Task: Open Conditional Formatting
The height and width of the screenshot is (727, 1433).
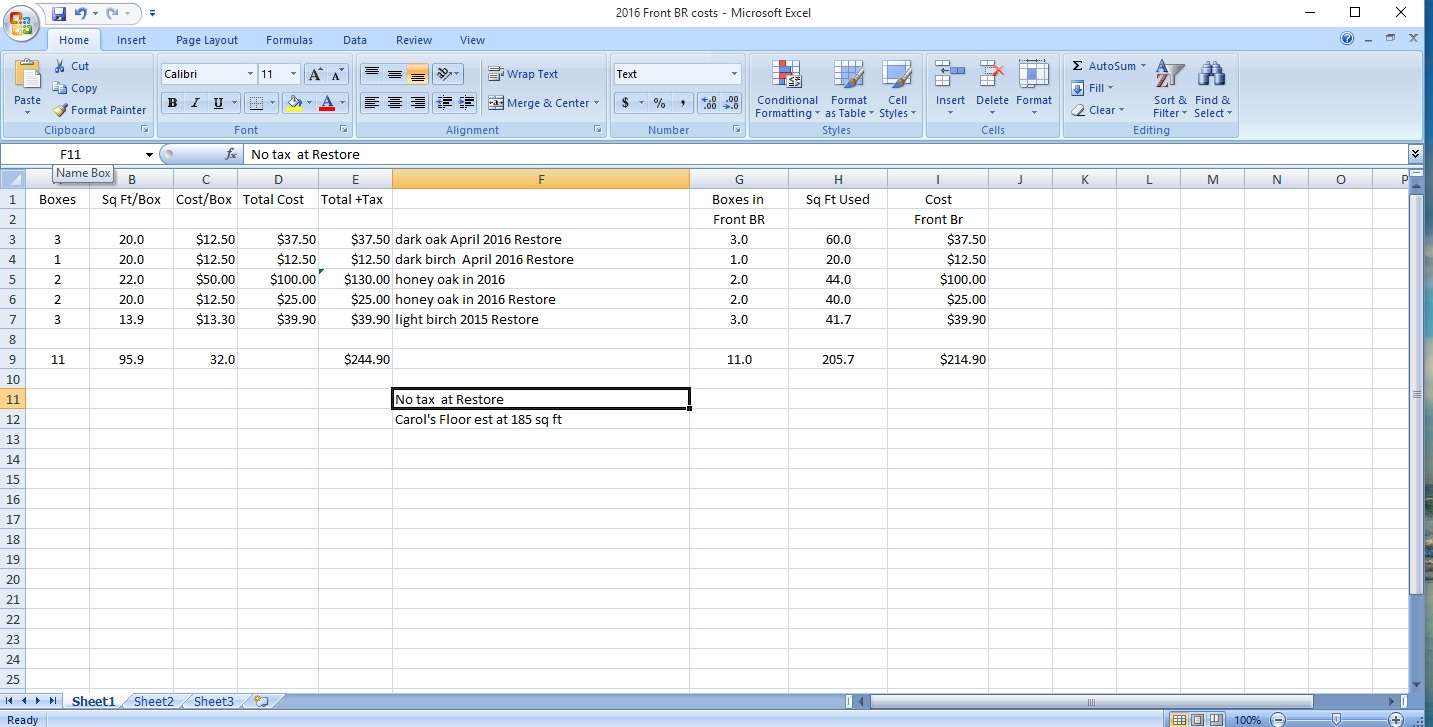Action: tap(787, 89)
